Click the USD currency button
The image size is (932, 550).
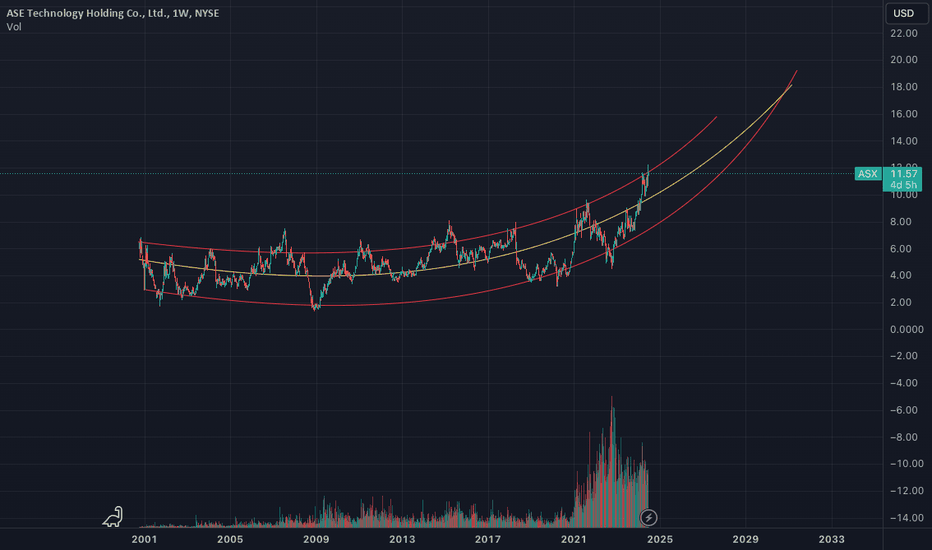906,13
